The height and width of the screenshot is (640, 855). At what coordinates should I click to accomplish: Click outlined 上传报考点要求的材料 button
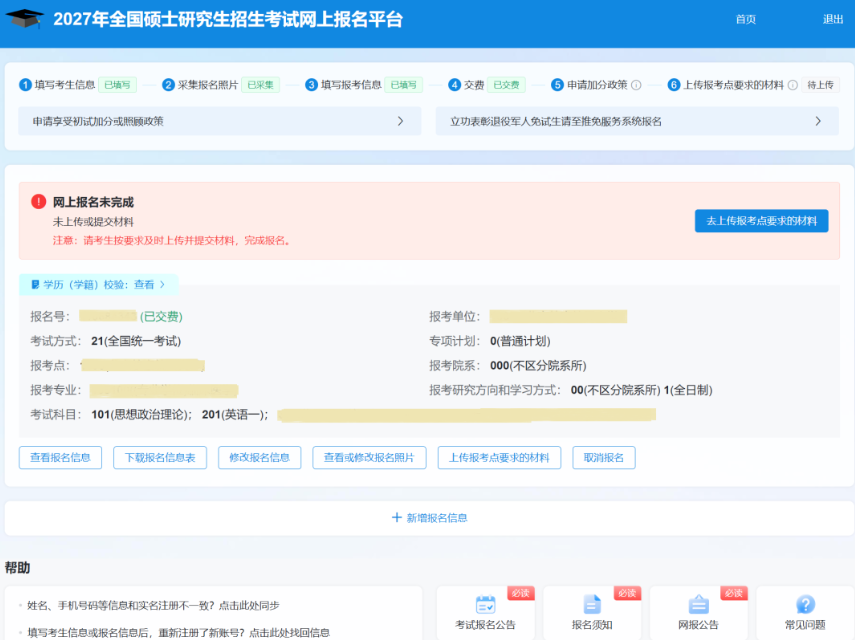point(499,457)
